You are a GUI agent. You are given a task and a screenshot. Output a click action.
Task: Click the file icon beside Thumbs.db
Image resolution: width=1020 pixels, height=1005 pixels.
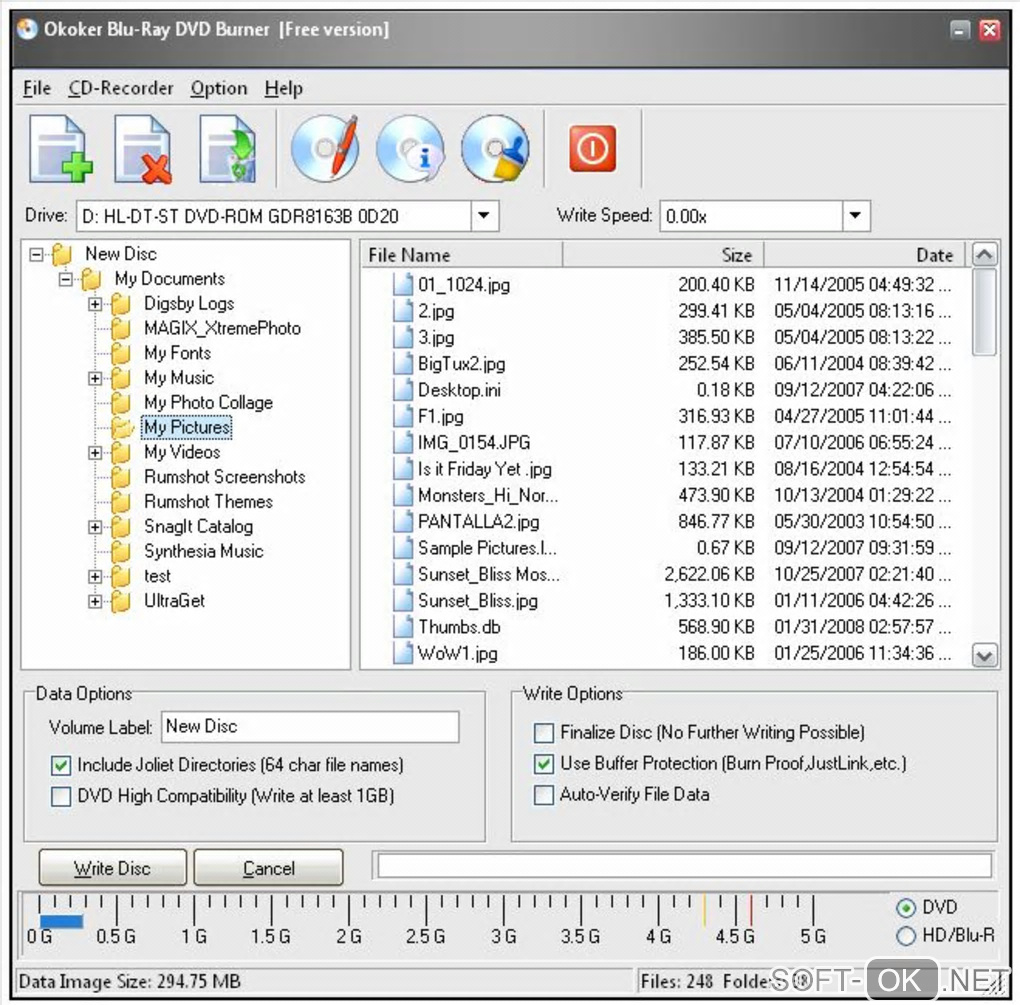coord(403,626)
